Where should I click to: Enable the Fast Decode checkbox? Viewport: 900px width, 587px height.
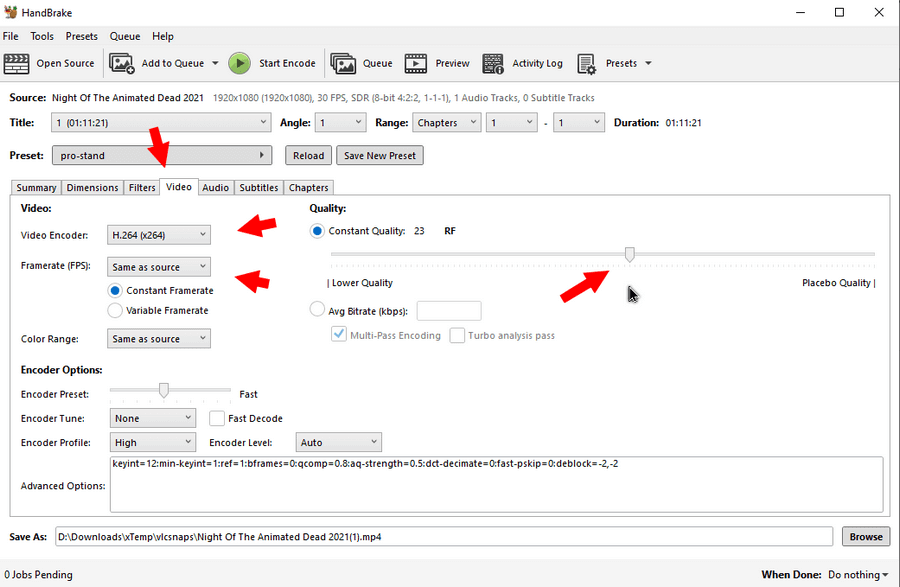coord(217,418)
